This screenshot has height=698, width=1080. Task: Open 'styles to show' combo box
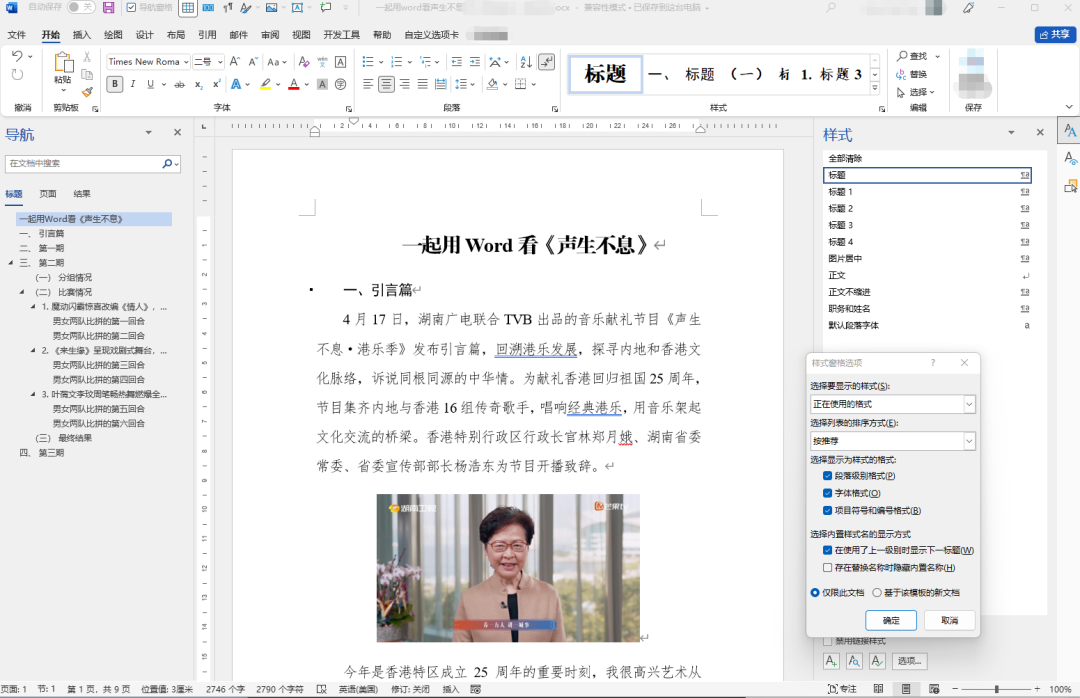pyautogui.click(x=893, y=404)
